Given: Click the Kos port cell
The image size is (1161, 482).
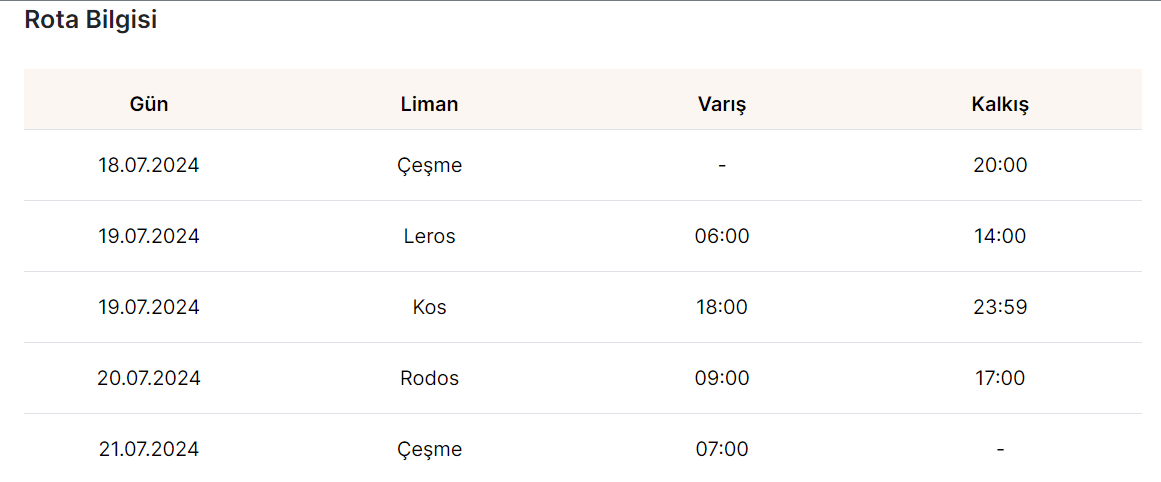Looking at the screenshot, I should tap(429, 307).
